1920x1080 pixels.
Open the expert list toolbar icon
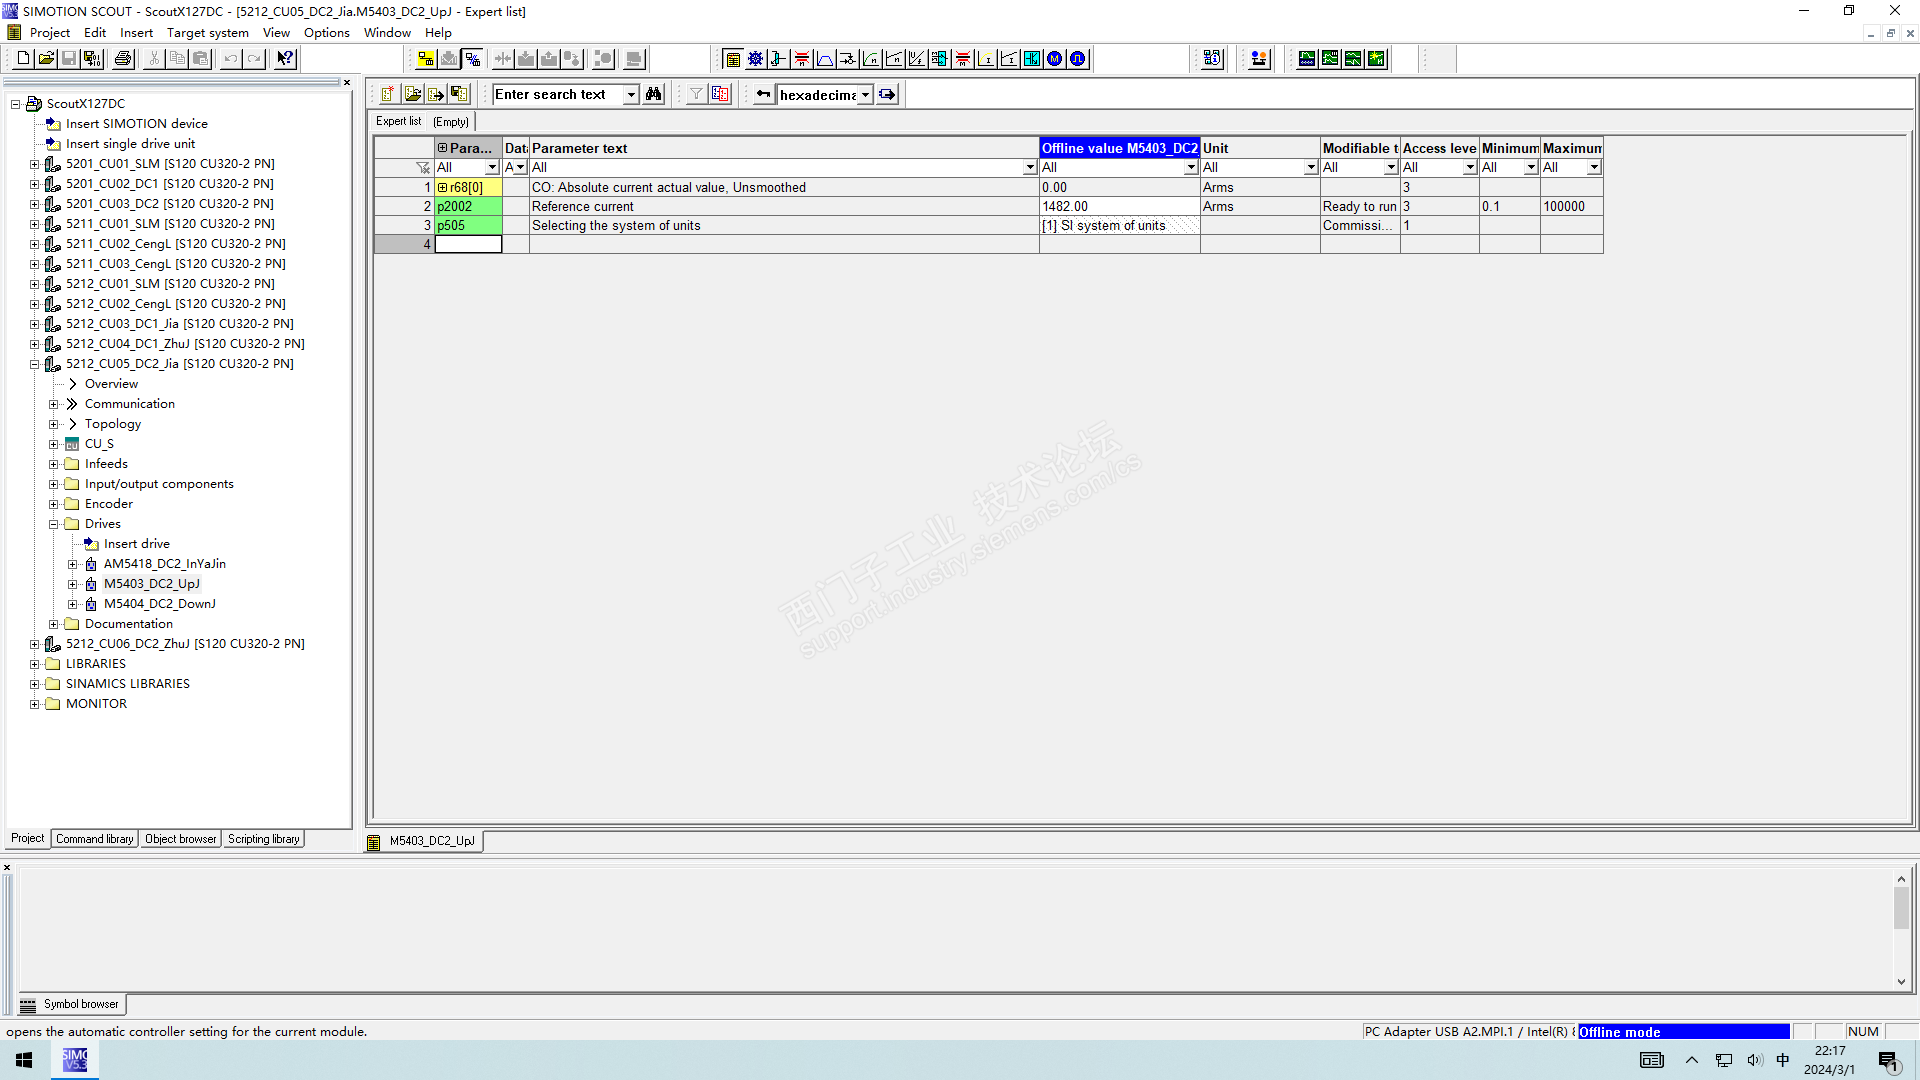[733, 59]
